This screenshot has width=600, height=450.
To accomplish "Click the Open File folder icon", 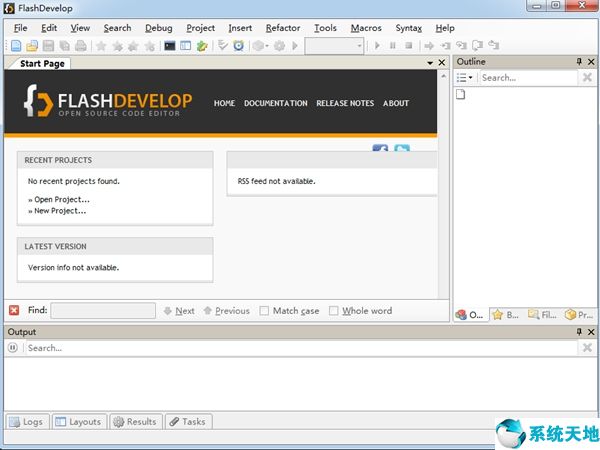I will (32, 46).
